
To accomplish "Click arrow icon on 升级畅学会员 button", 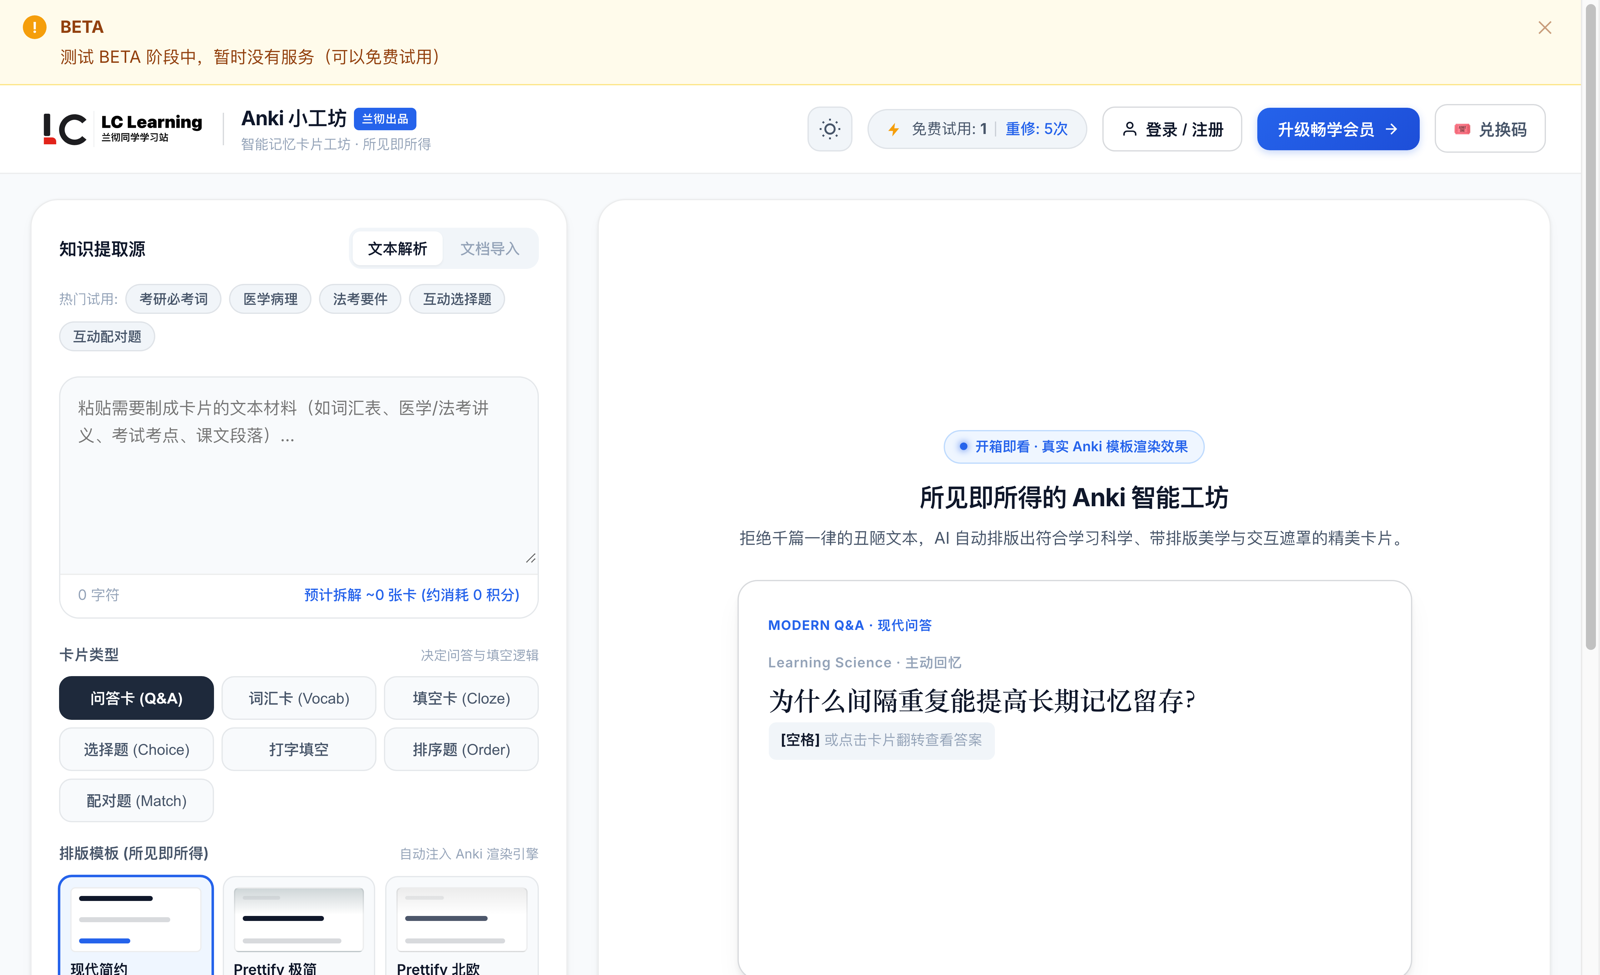I will coord(1392,129).
